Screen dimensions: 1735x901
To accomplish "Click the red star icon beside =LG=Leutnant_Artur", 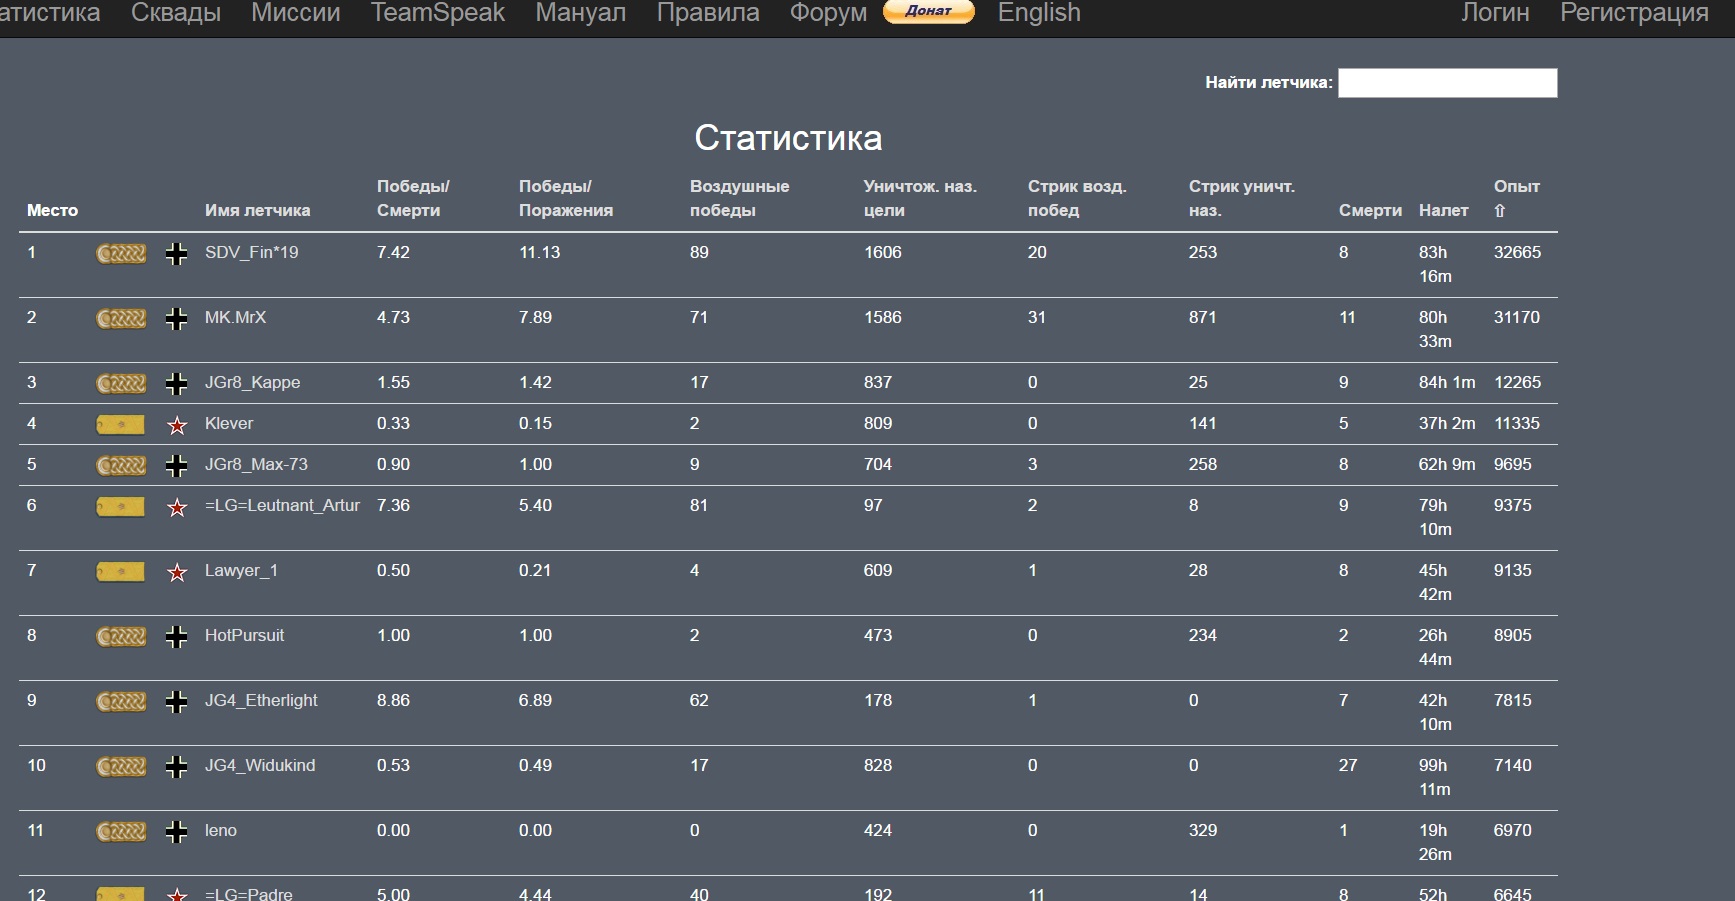I will coord(177,508).
